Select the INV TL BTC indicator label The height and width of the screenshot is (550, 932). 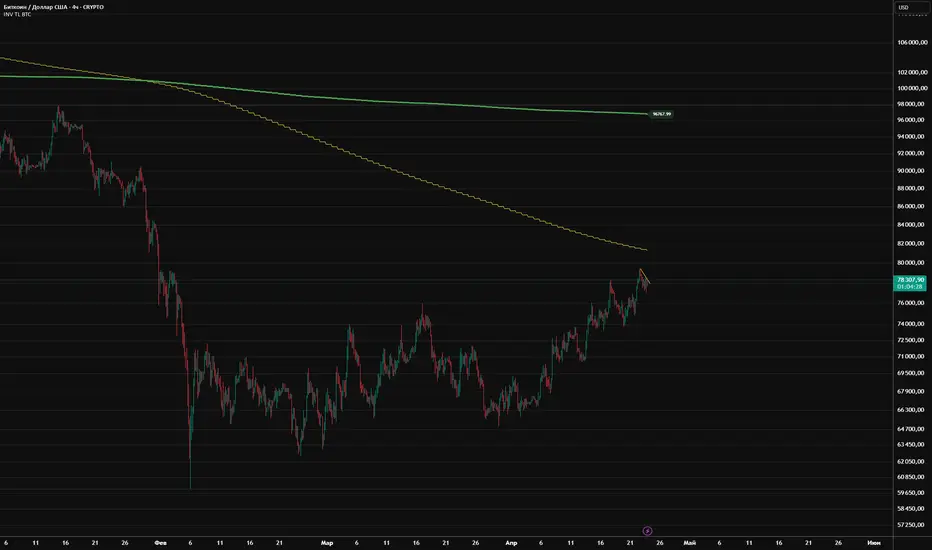17,14
